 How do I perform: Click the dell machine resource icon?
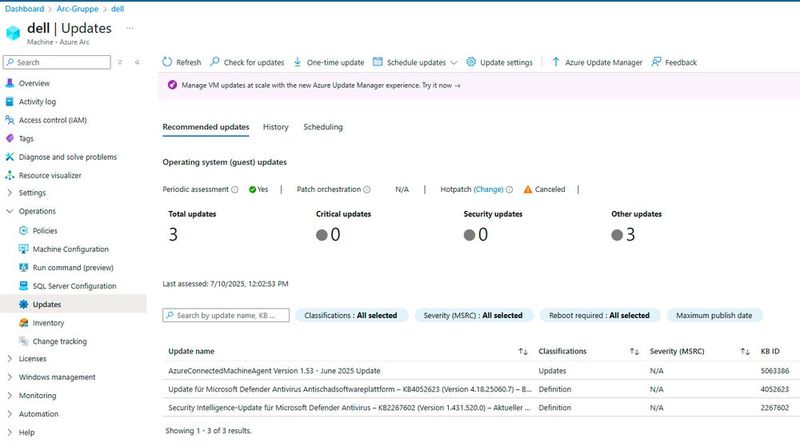coord(13,33)
